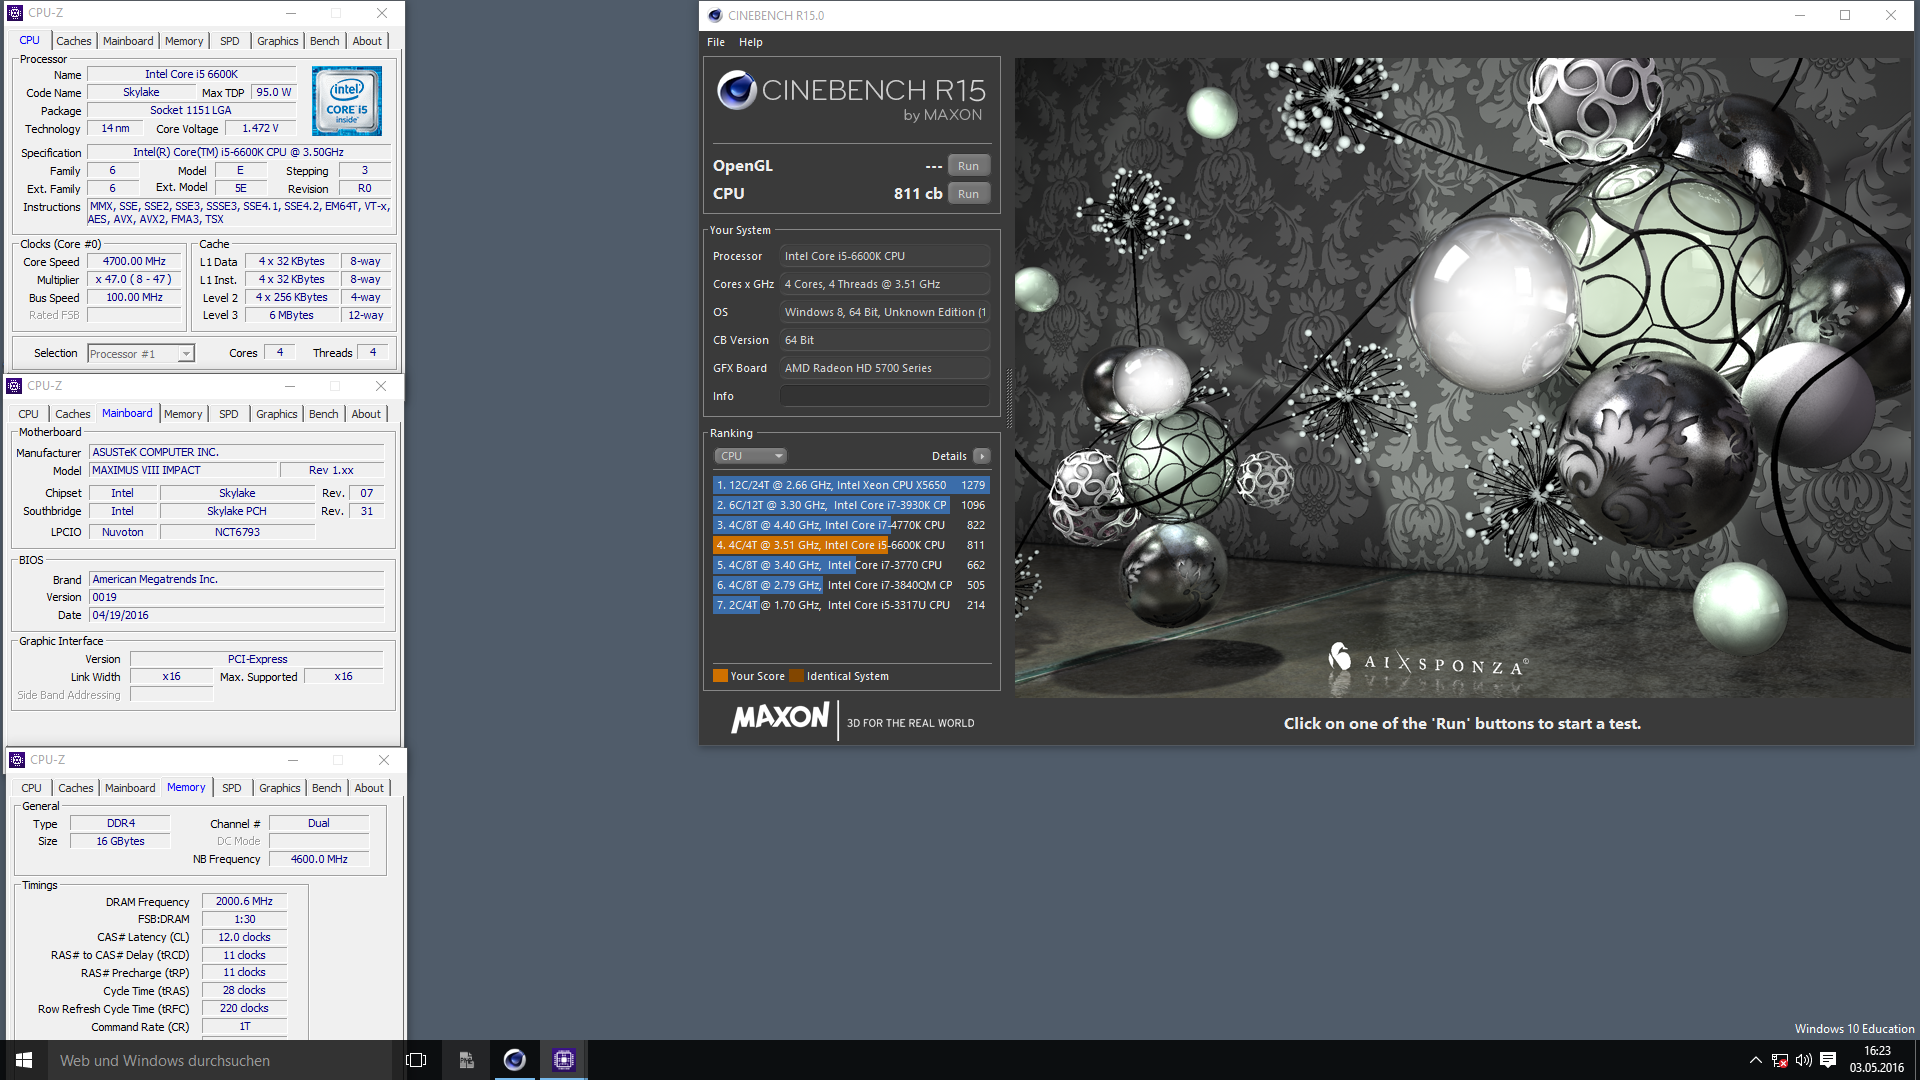Screen dimensions: 1920x1080
Task: Select ranking row Intel Xeon CPU X5650
Action: (x=851, y=485)
